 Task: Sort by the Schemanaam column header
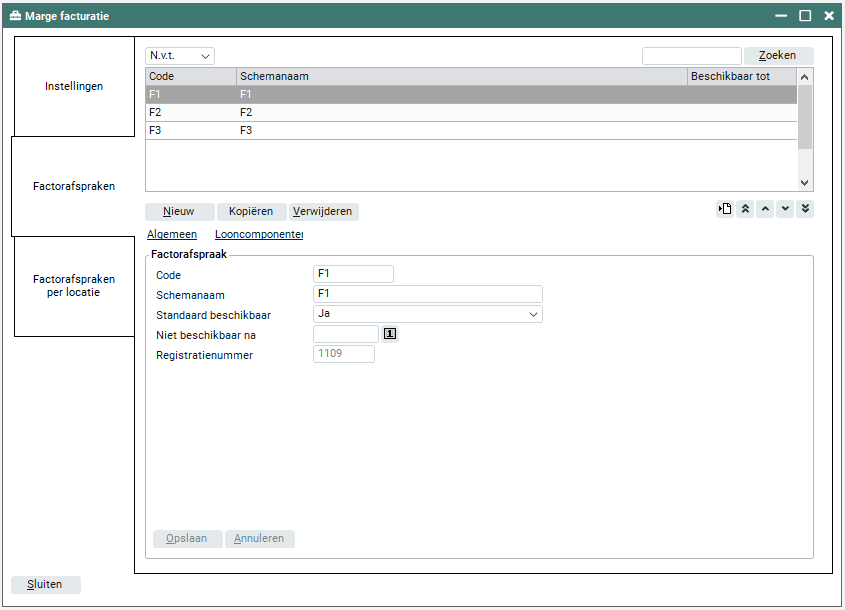pos(462,77)
